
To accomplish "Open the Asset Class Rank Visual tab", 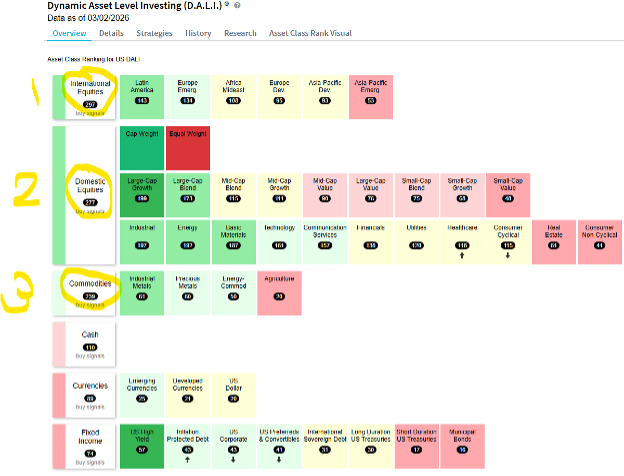I will [x=309, y=33].
